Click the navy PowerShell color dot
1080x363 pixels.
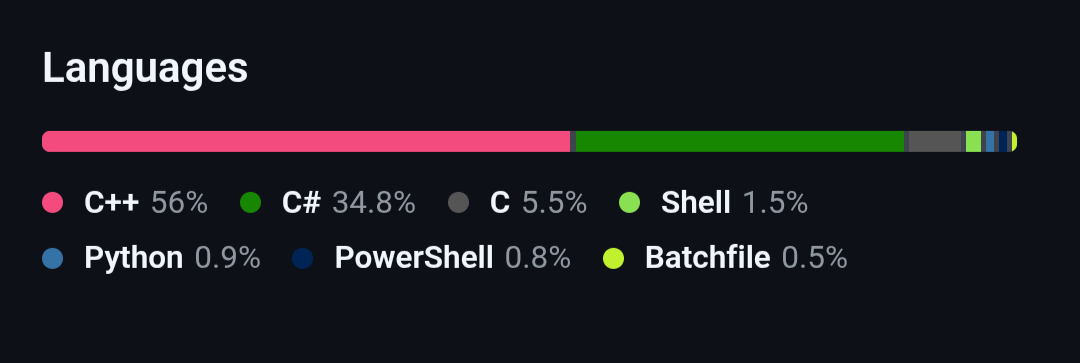pyautogui.click(x=302, y=258)
